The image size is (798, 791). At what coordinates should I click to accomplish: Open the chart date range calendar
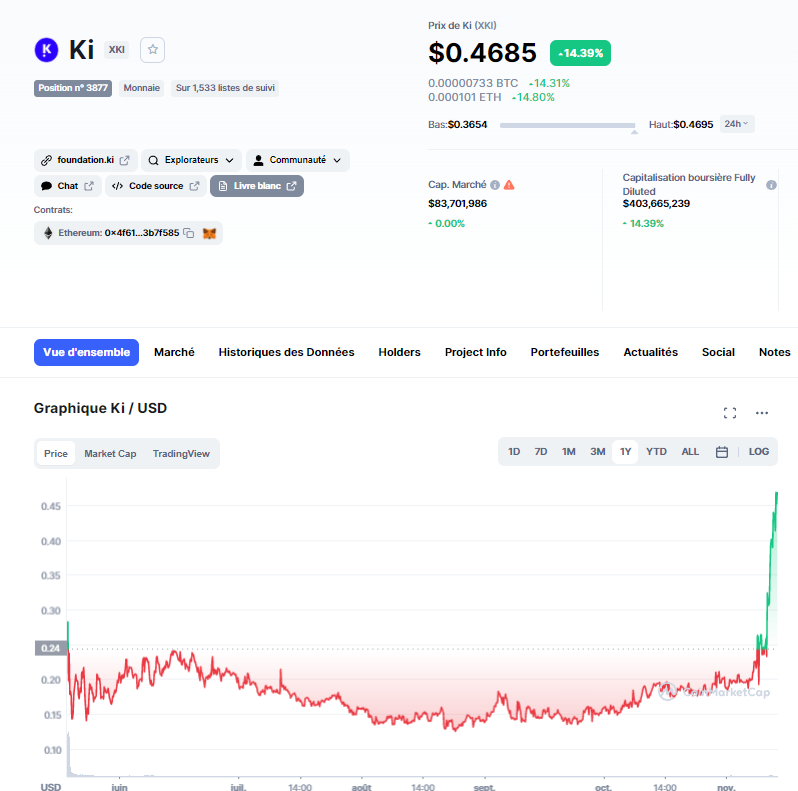722,451
